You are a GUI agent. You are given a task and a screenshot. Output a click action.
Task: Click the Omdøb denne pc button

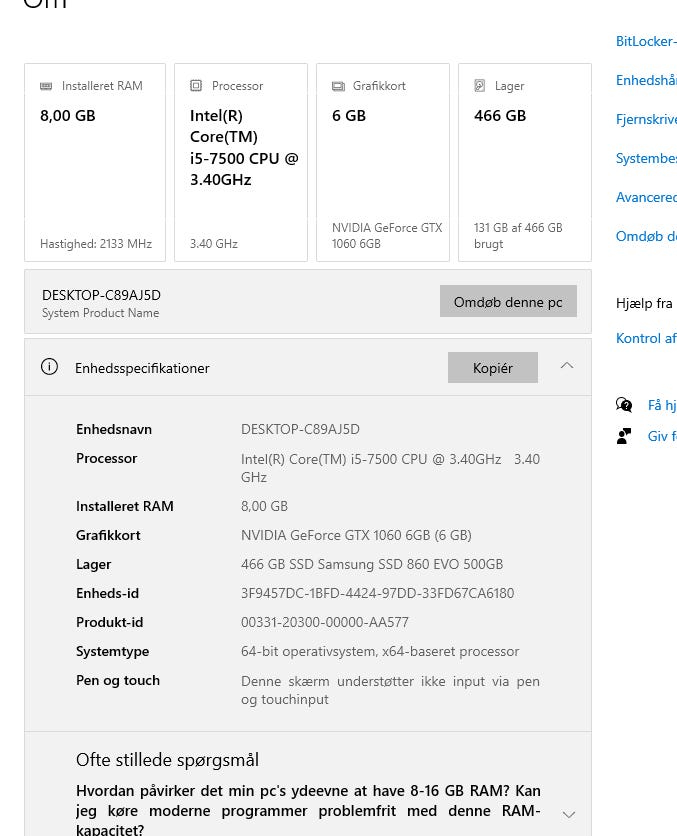click(508, 301)
